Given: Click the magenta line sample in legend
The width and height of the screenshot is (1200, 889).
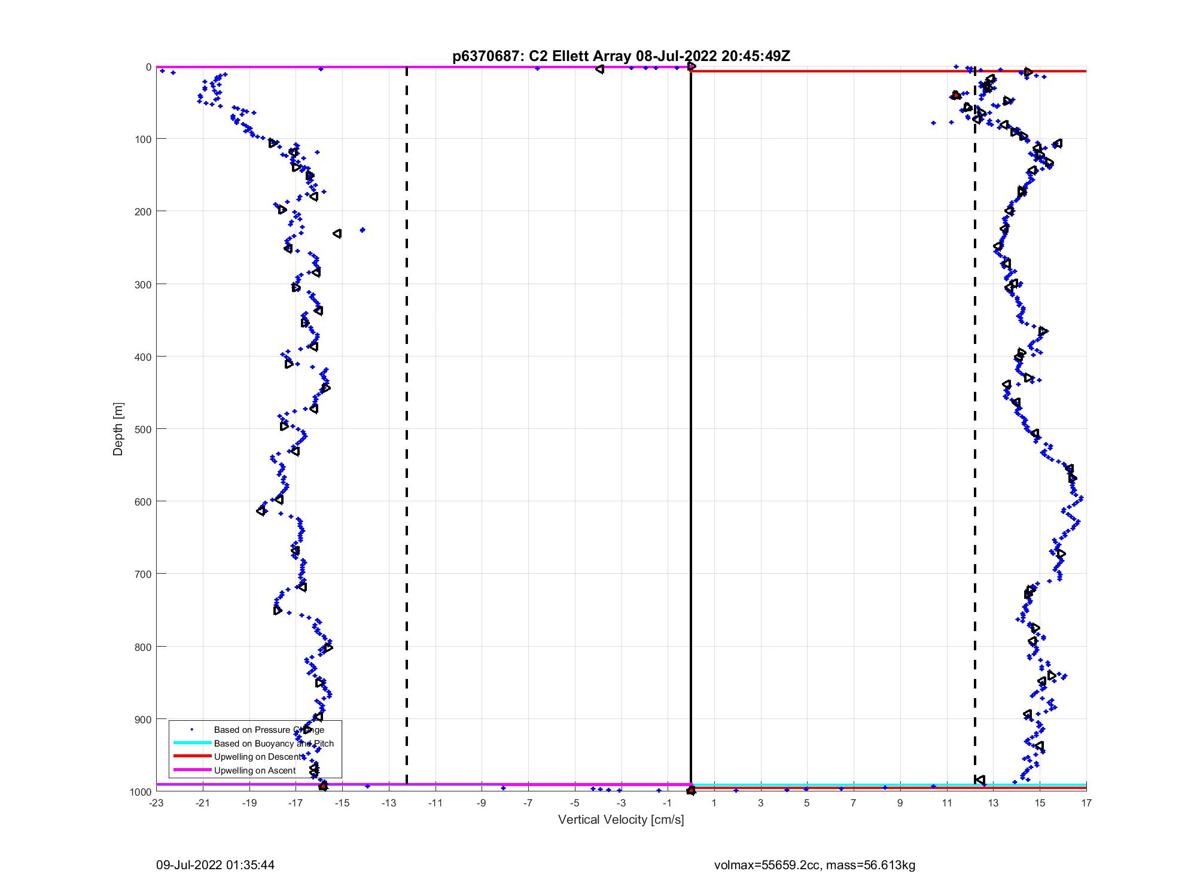Looking at the screenshot, I should 191,771.
